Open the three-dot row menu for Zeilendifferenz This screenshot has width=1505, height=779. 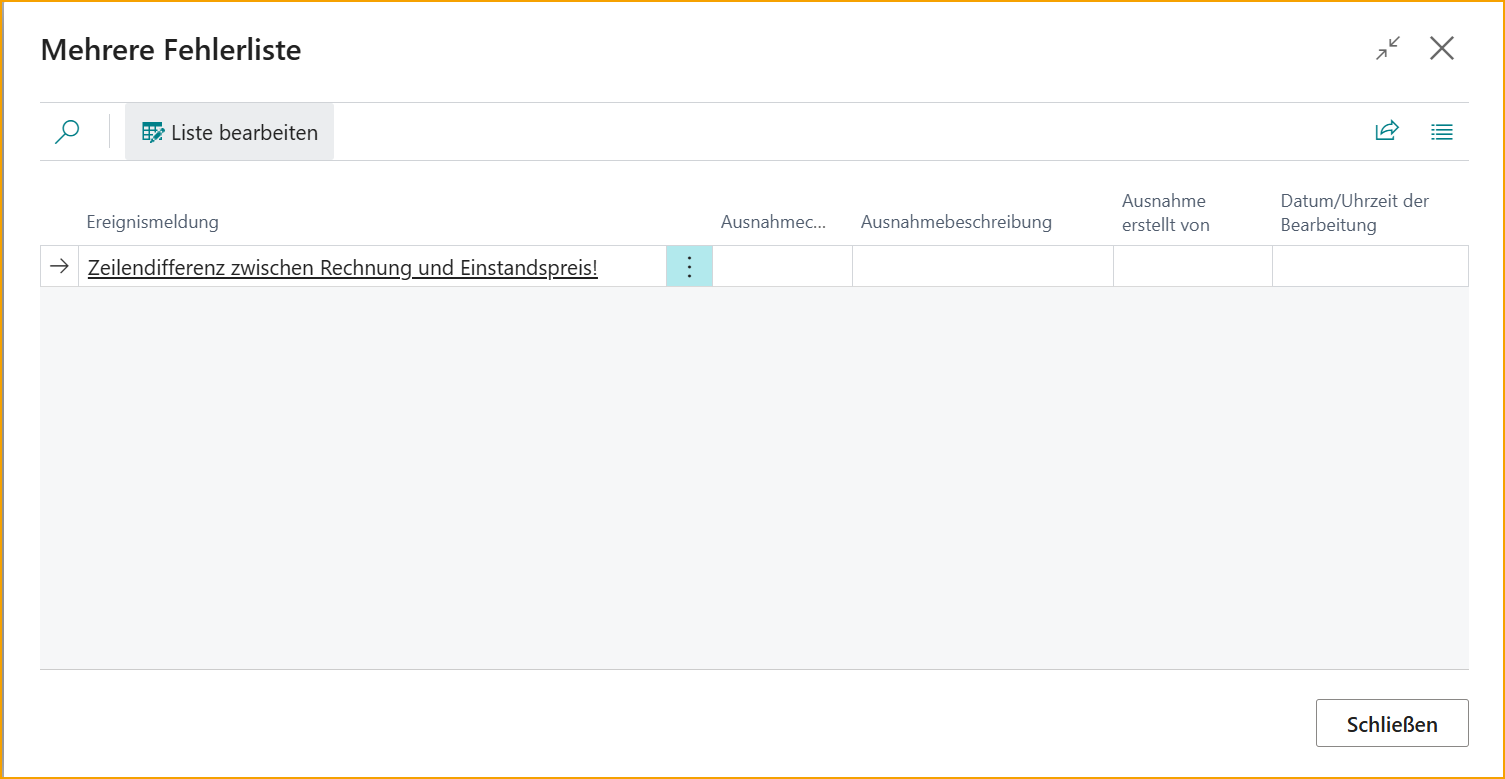coord(689,267)
